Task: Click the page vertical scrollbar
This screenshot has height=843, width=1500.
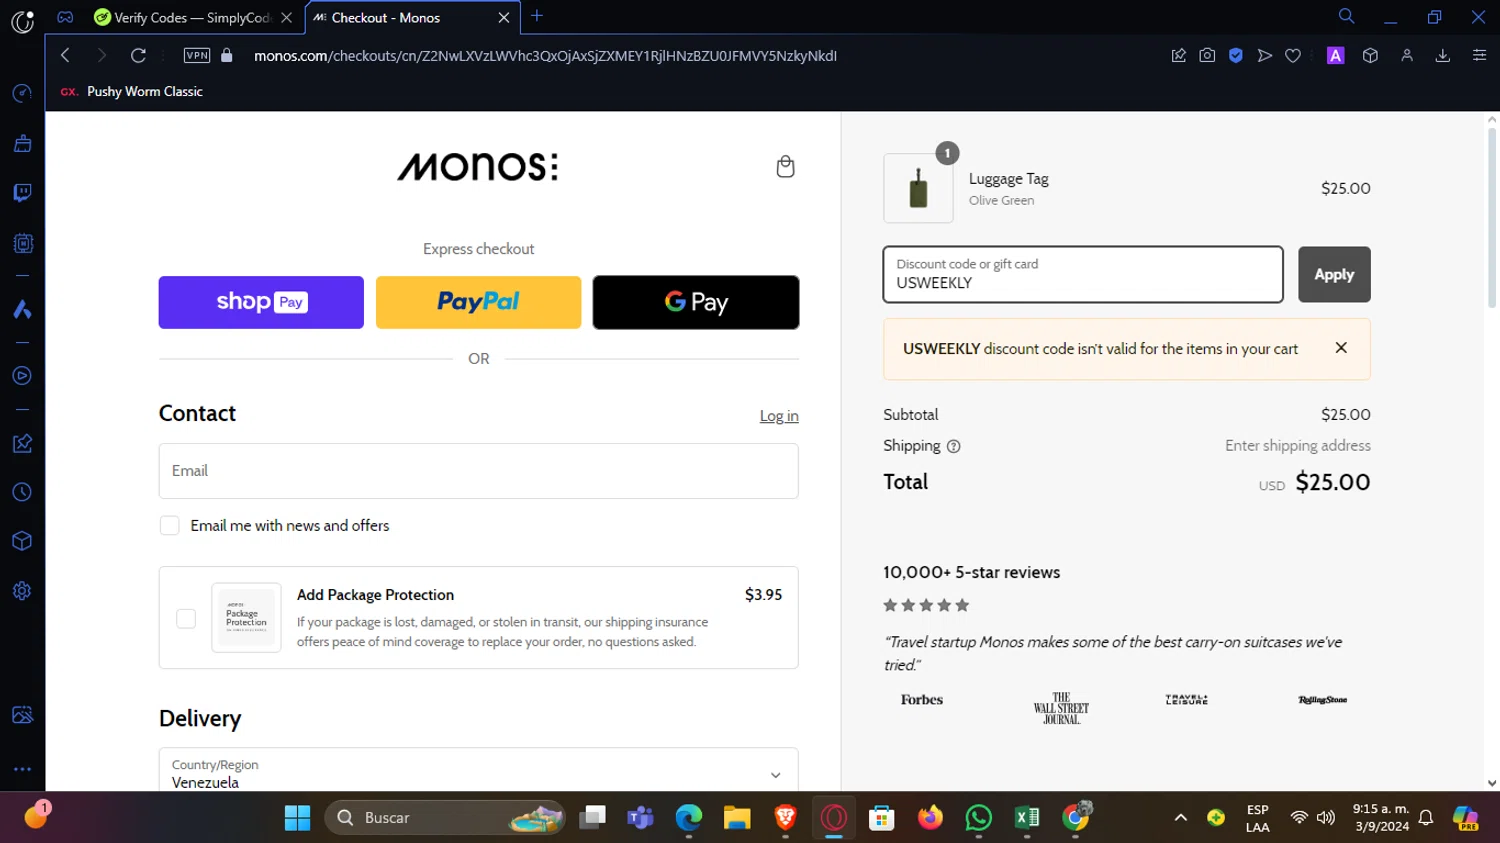Action: tap(1491, 220)
